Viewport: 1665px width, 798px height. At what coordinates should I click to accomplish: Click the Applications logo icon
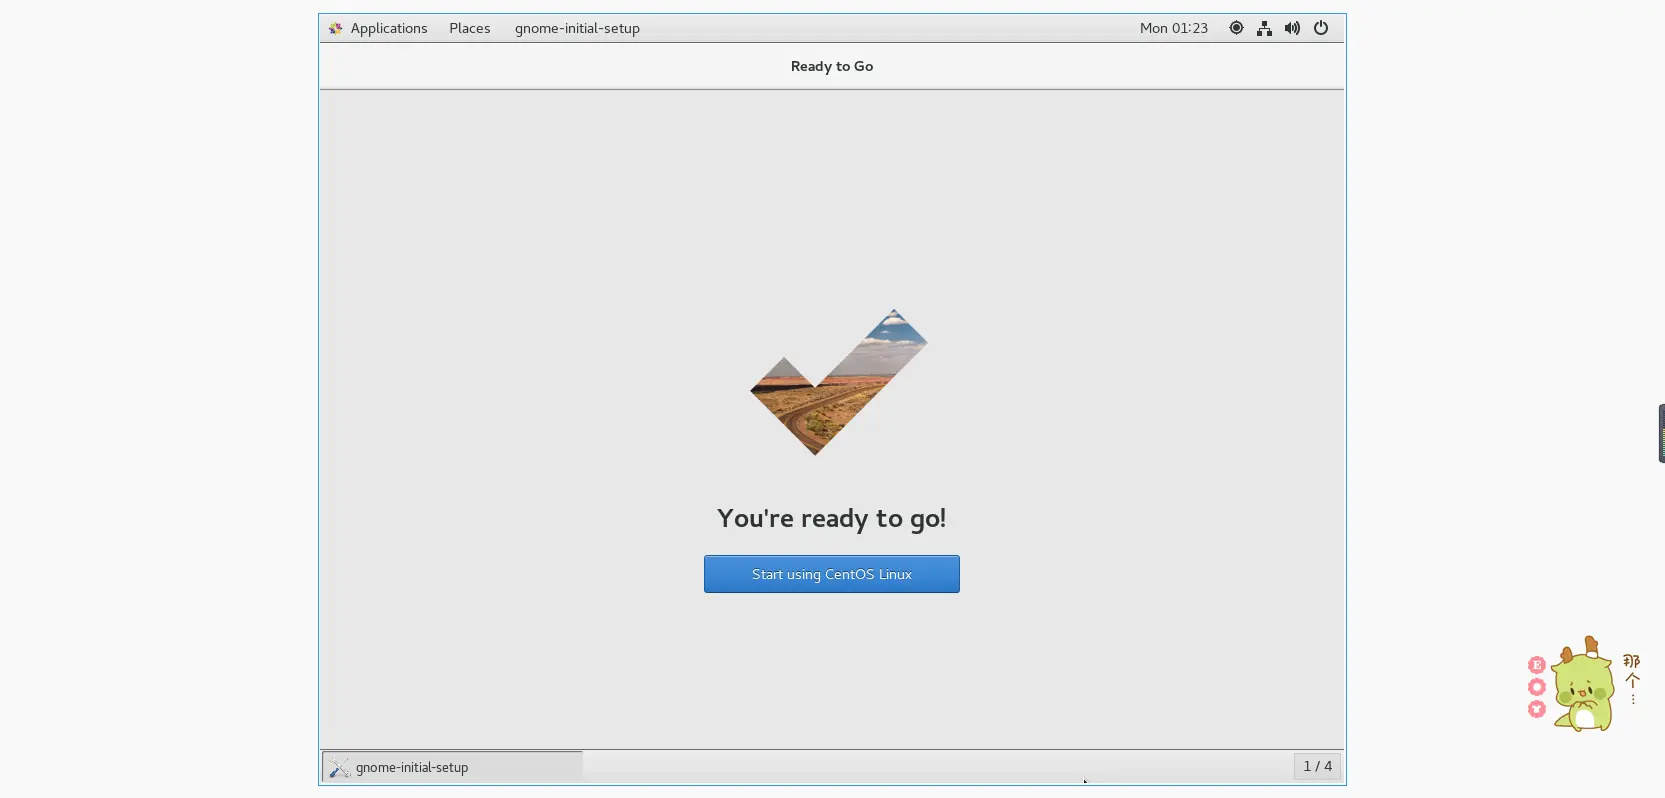[336, 28]
